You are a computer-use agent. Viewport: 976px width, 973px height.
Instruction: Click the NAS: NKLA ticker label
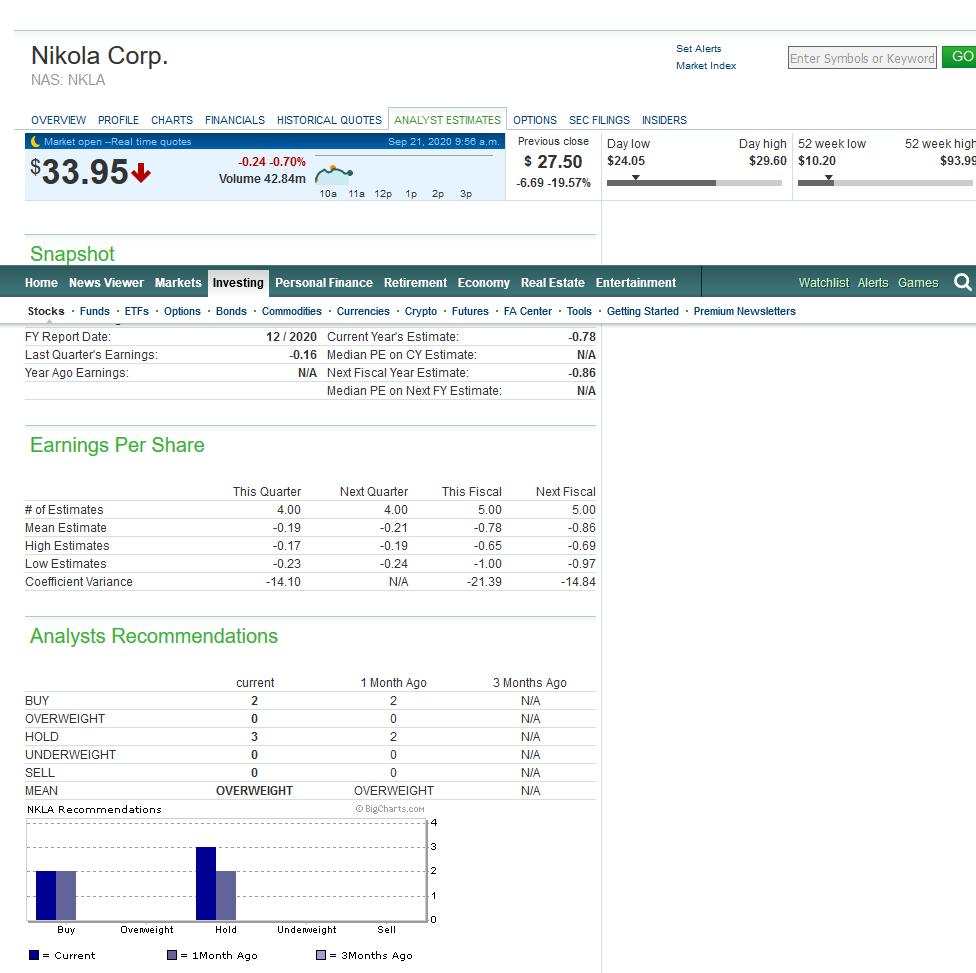(68, 80)
